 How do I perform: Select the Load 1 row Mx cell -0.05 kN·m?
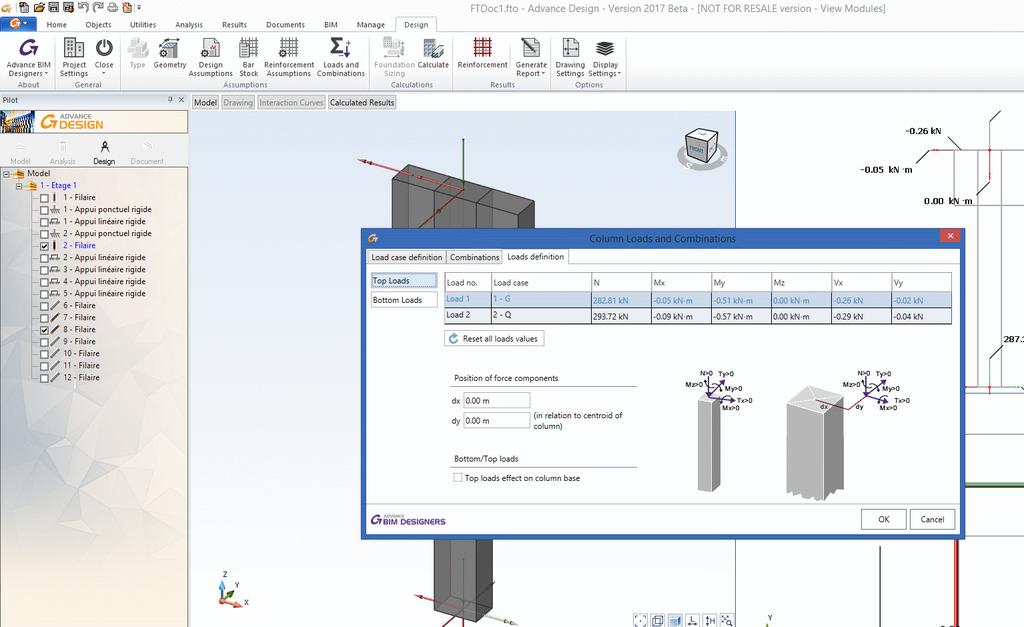point(681,300)
